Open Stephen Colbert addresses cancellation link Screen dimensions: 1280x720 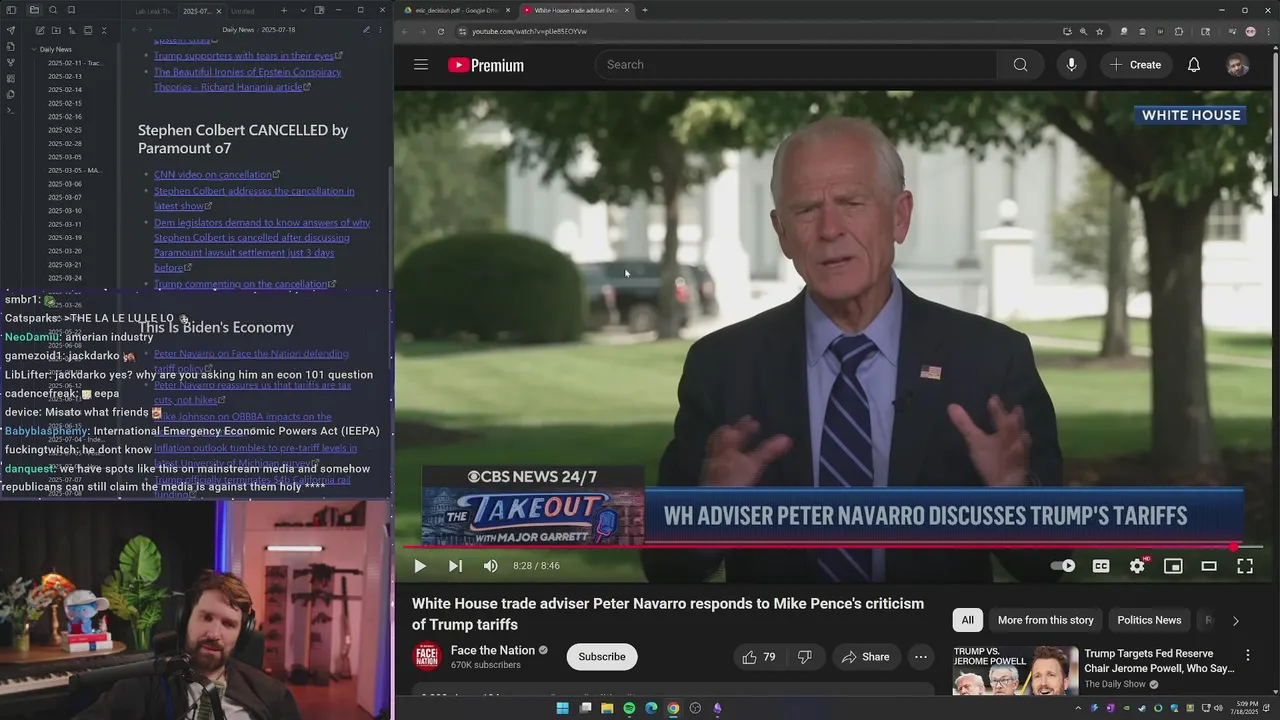point(254,198)
